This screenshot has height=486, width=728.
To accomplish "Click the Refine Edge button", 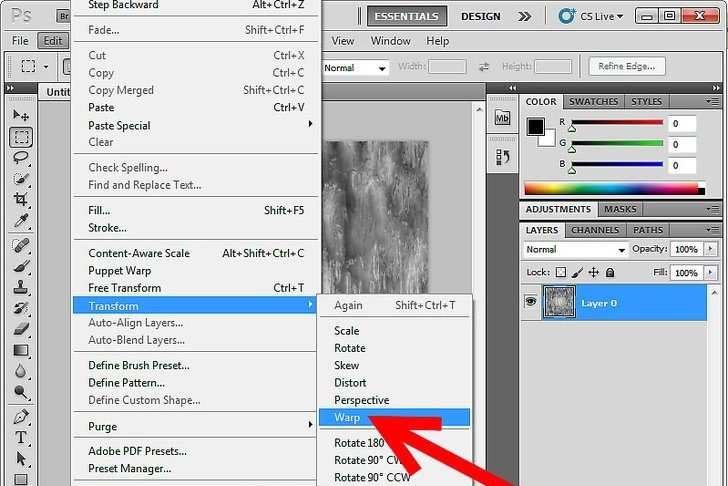I will click(627, 66).
